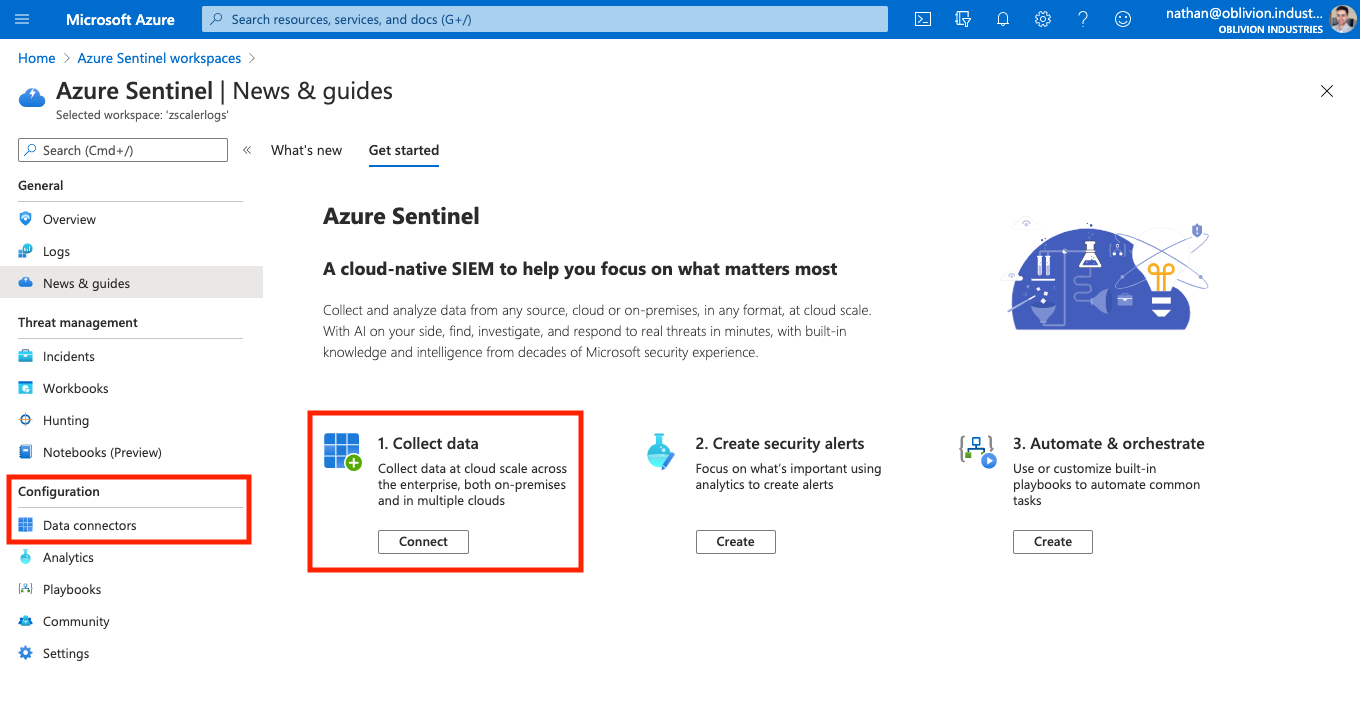The width and height of the screenshot is (1360, 706).
Task: Click the Directory and subscription filter icon
Action: click(963, 19)
